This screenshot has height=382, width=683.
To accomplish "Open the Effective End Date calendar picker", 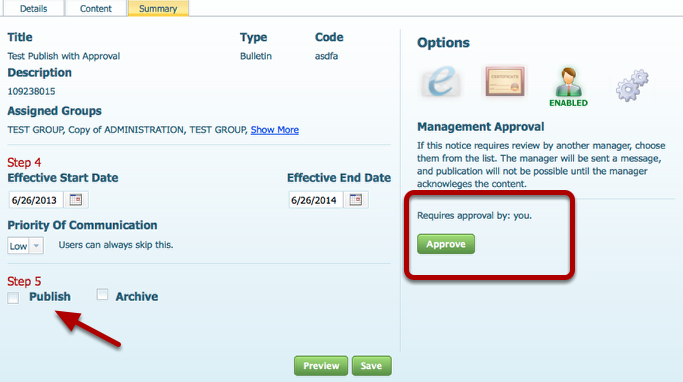I will click(x=356, y=200).
